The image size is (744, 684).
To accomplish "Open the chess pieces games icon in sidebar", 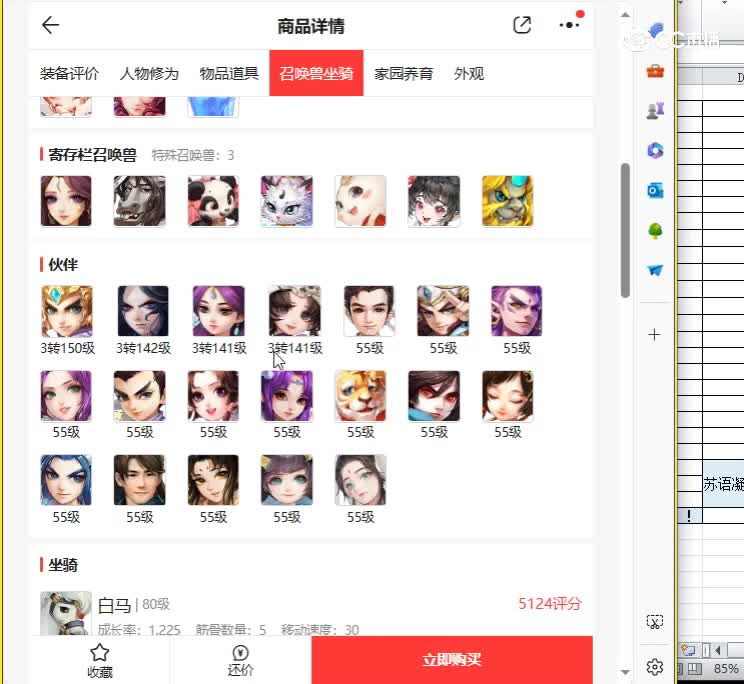I will click(655, 111).
